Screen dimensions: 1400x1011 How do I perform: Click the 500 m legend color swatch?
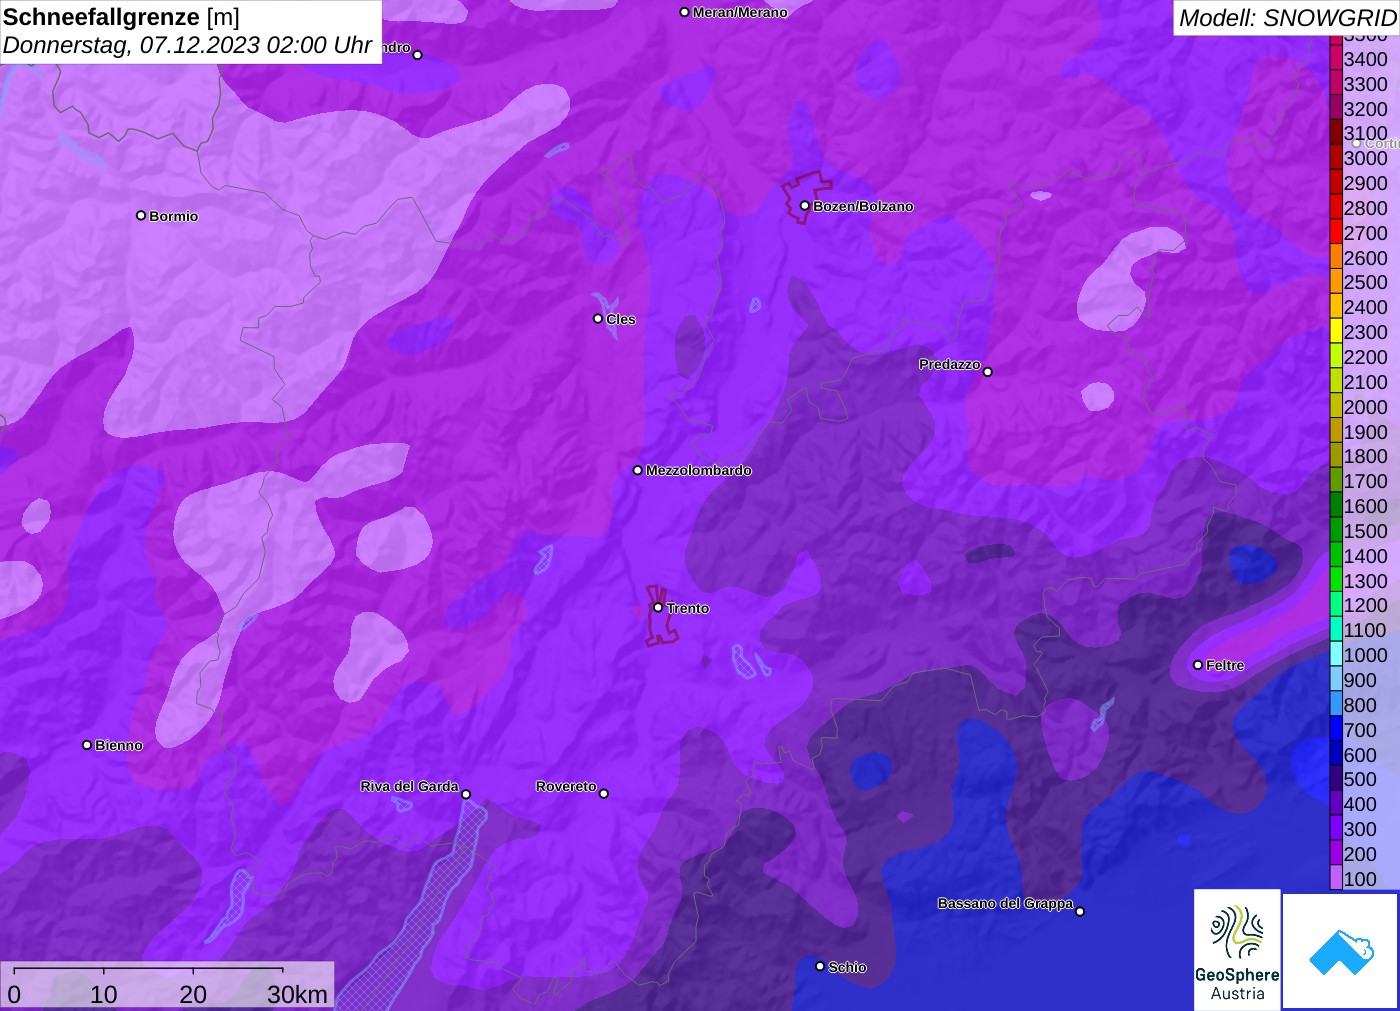pyautogui.click(x=1336, y=779)
